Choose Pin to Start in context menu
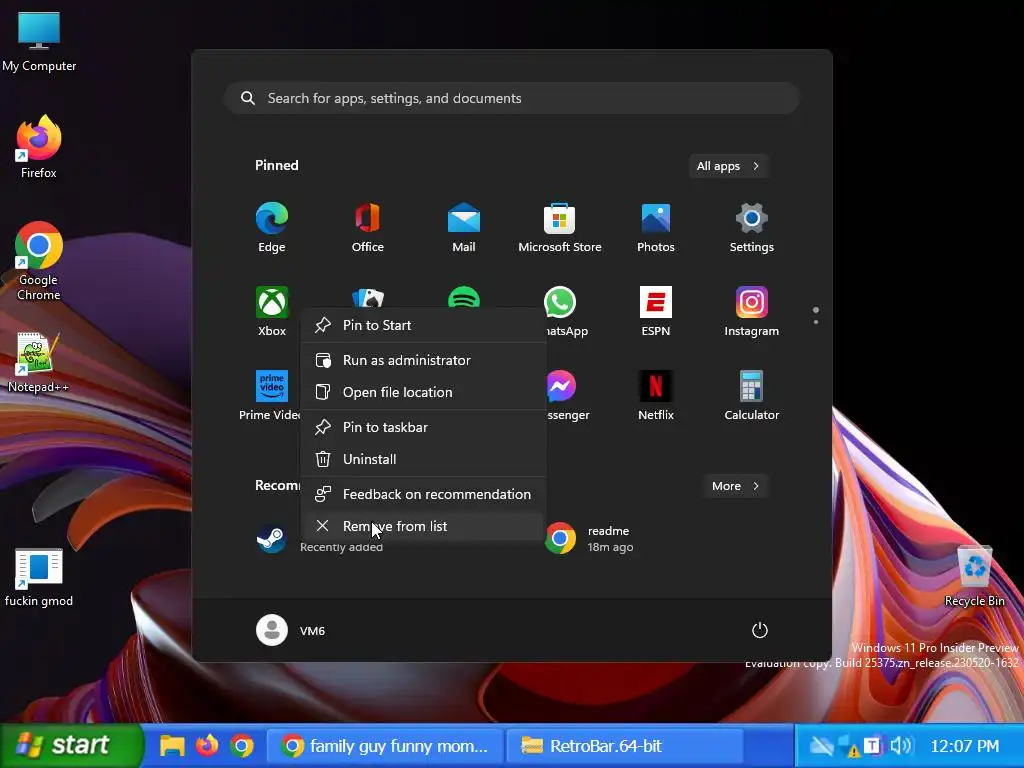This screenshot has height=768, width=1024. 423,325
